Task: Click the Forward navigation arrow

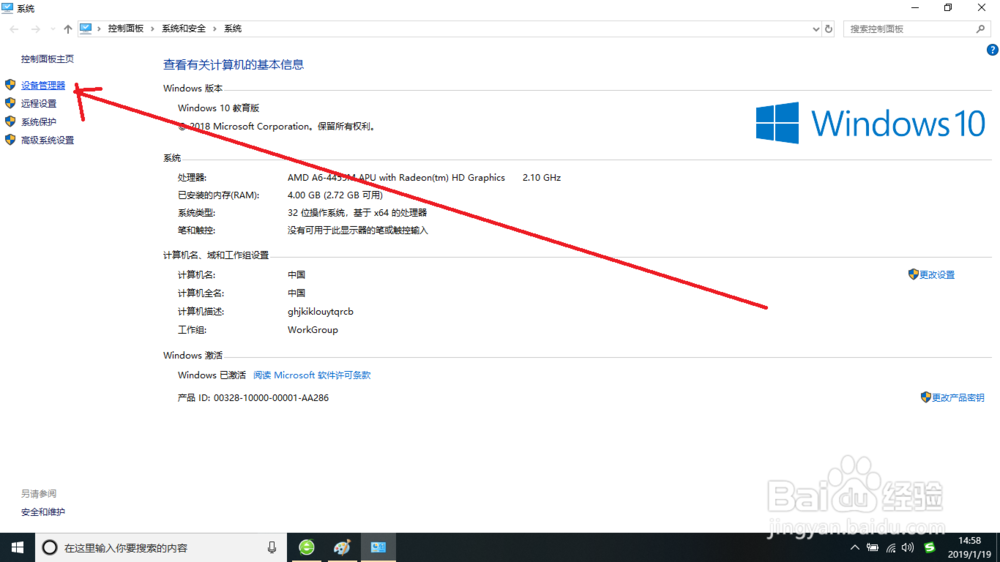Action: [x=35, y=29]
